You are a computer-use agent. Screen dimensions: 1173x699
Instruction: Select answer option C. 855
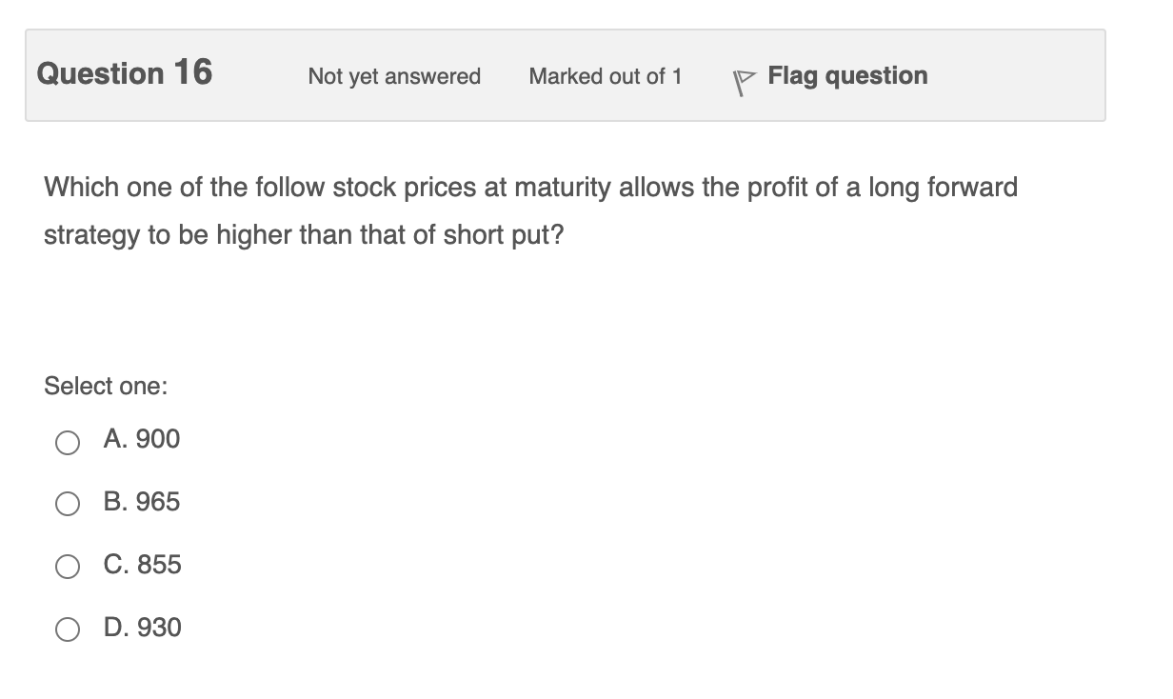click(x=141, y=564)
